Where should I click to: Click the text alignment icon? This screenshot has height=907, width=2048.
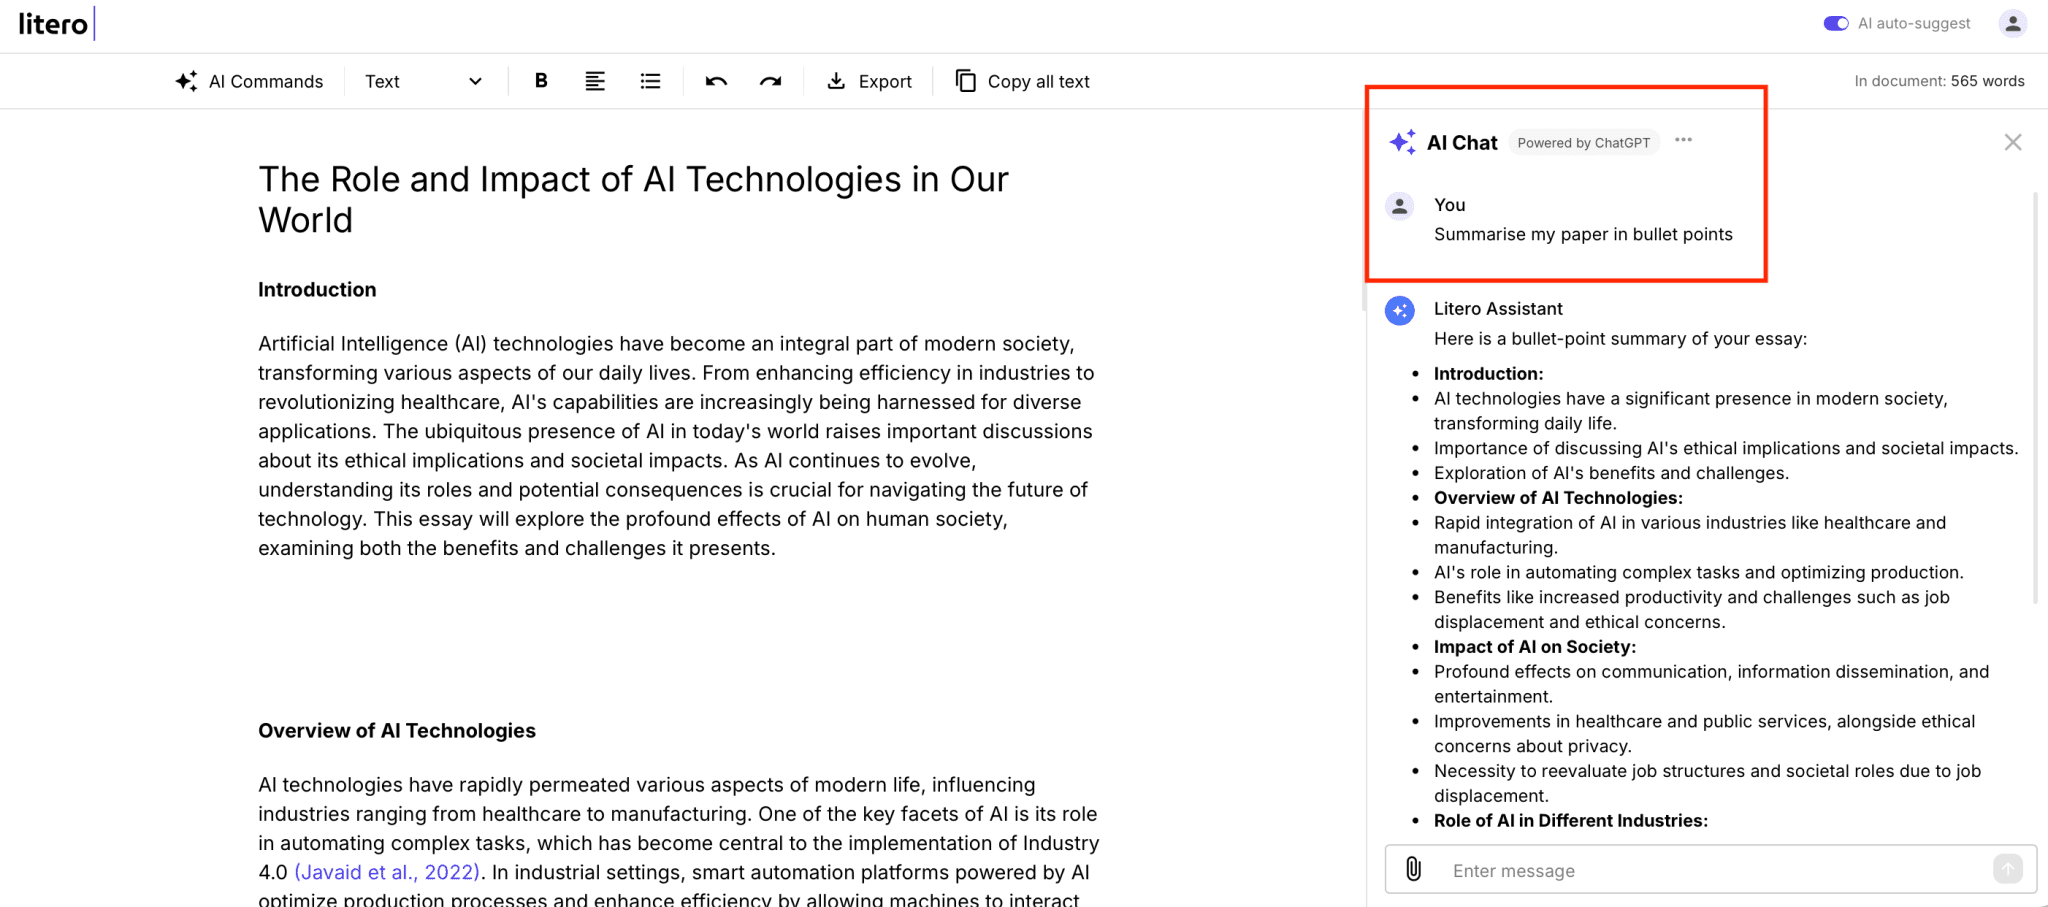595,81
